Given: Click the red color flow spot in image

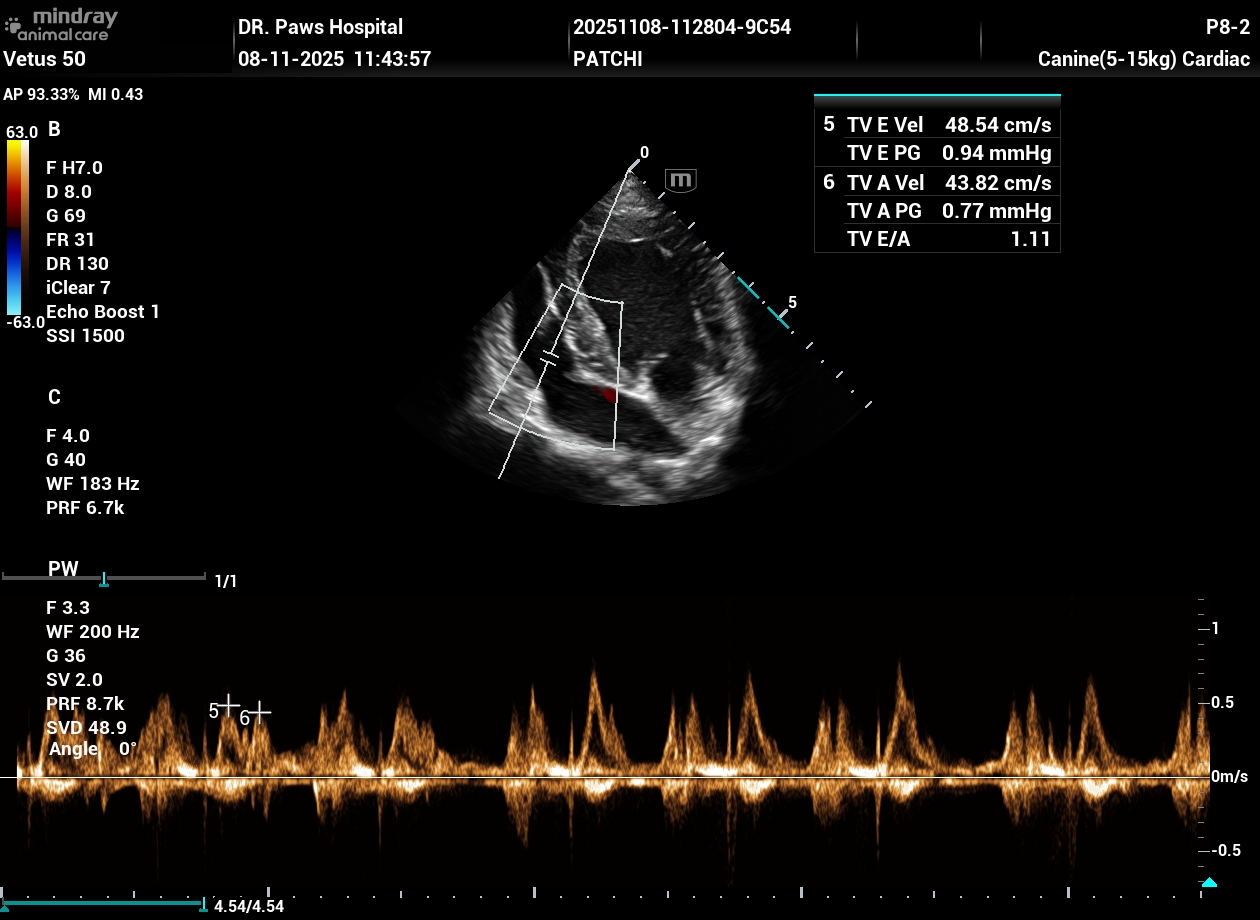Looking at the screenshot, I should coord(604,395).
